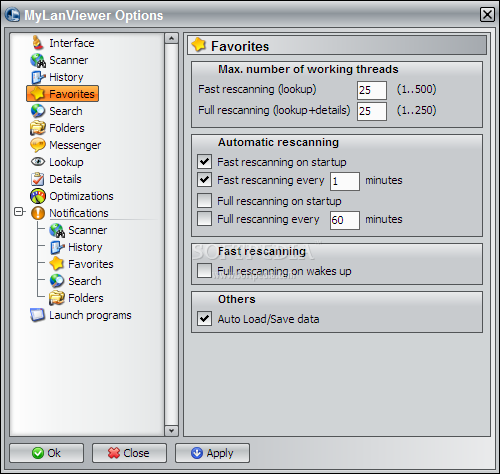The width and height of the screenshot is (500, 474).
Task: Select Scanner label in main options list
Action: point(69,60)
